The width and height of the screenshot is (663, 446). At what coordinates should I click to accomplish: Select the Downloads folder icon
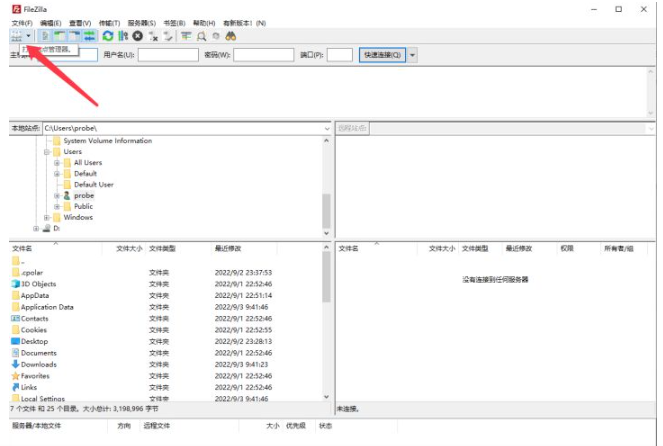click(16, 364)
